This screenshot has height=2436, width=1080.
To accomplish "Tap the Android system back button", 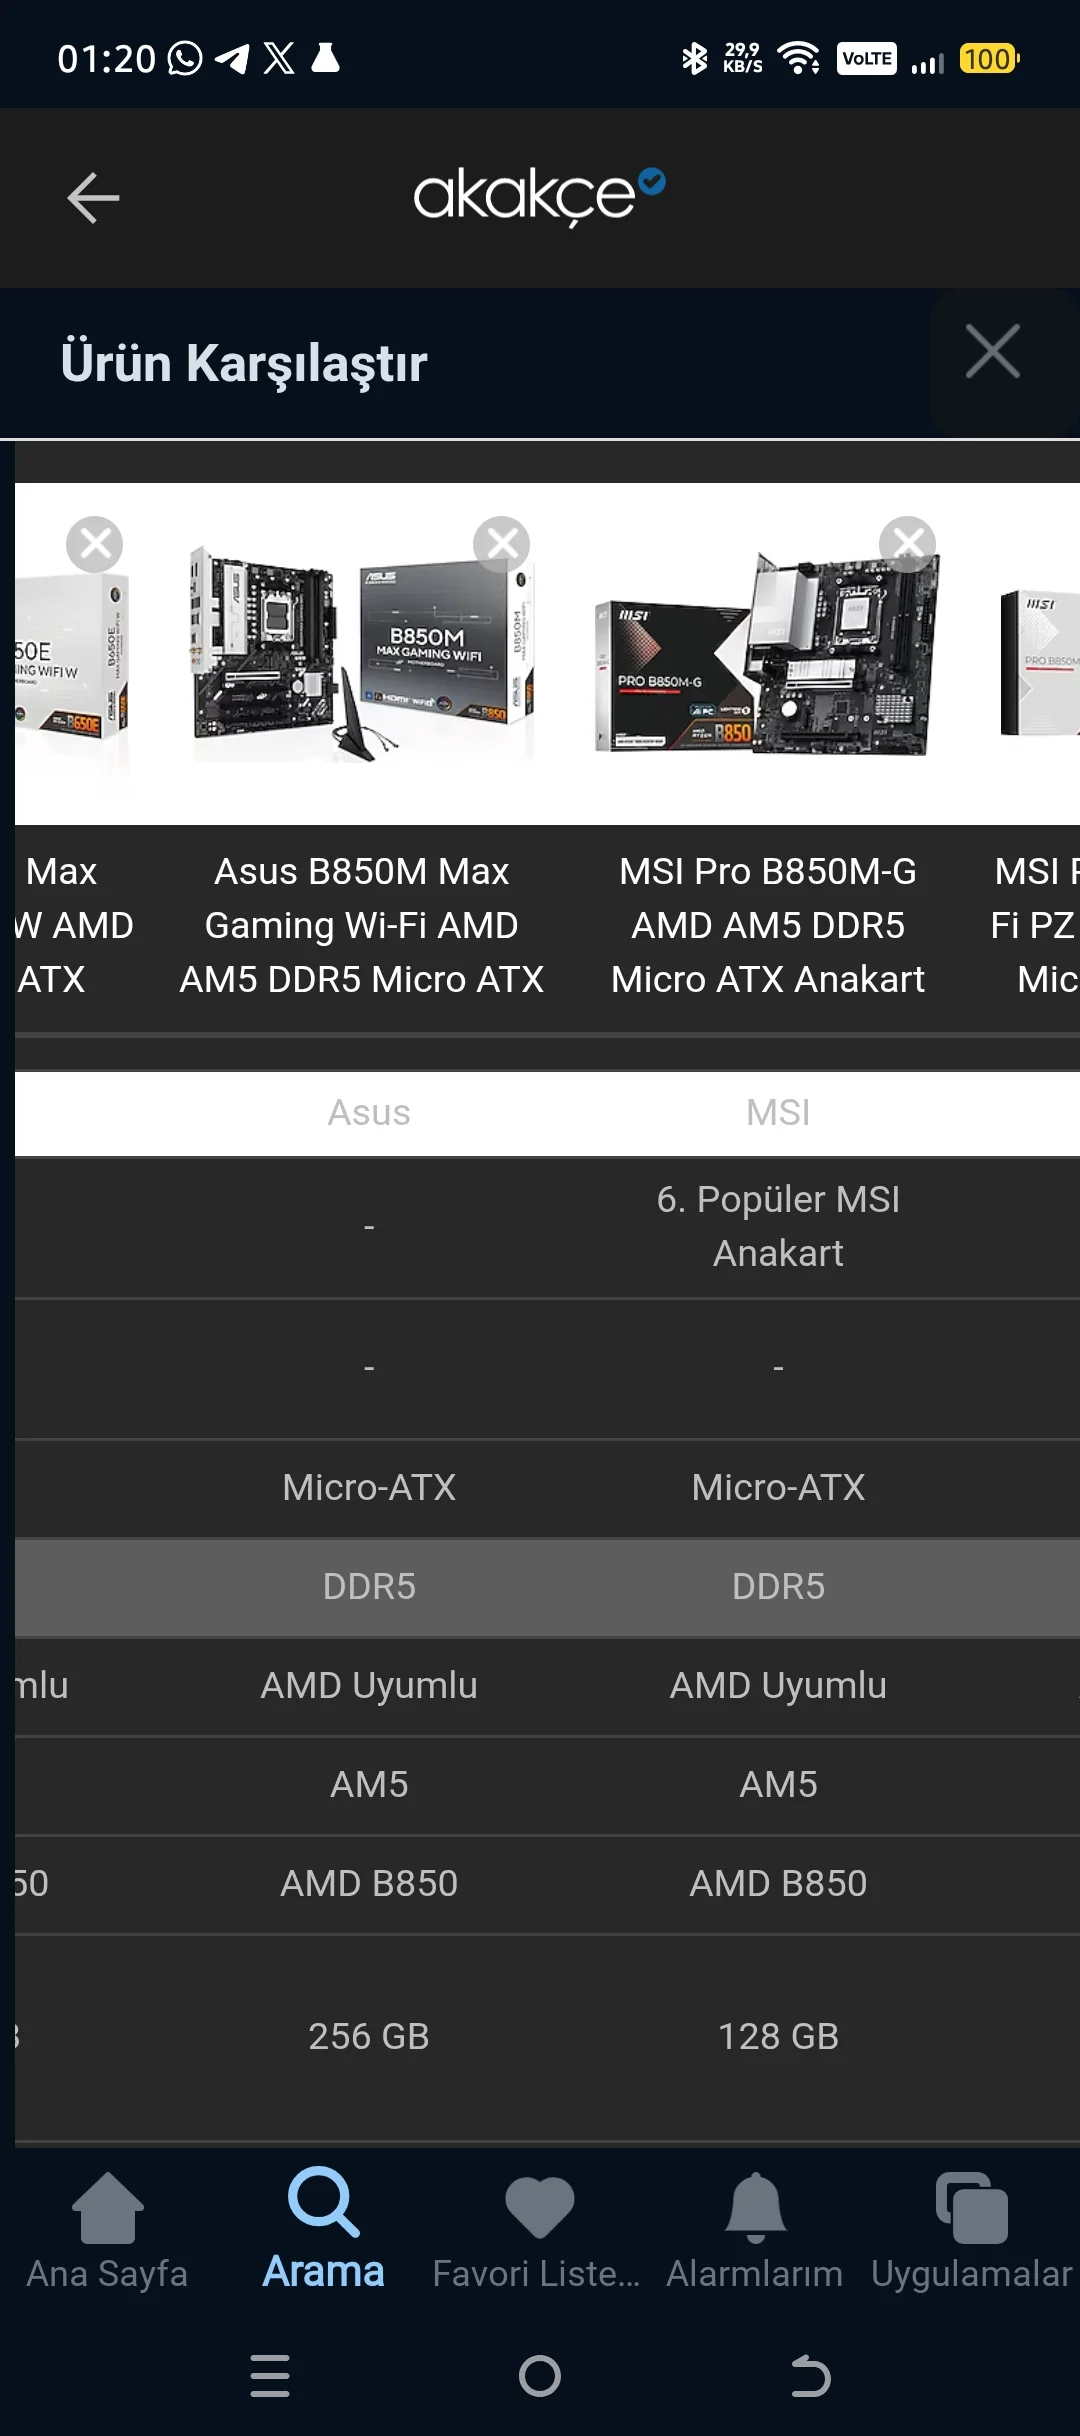I will tap(810, 2376).
